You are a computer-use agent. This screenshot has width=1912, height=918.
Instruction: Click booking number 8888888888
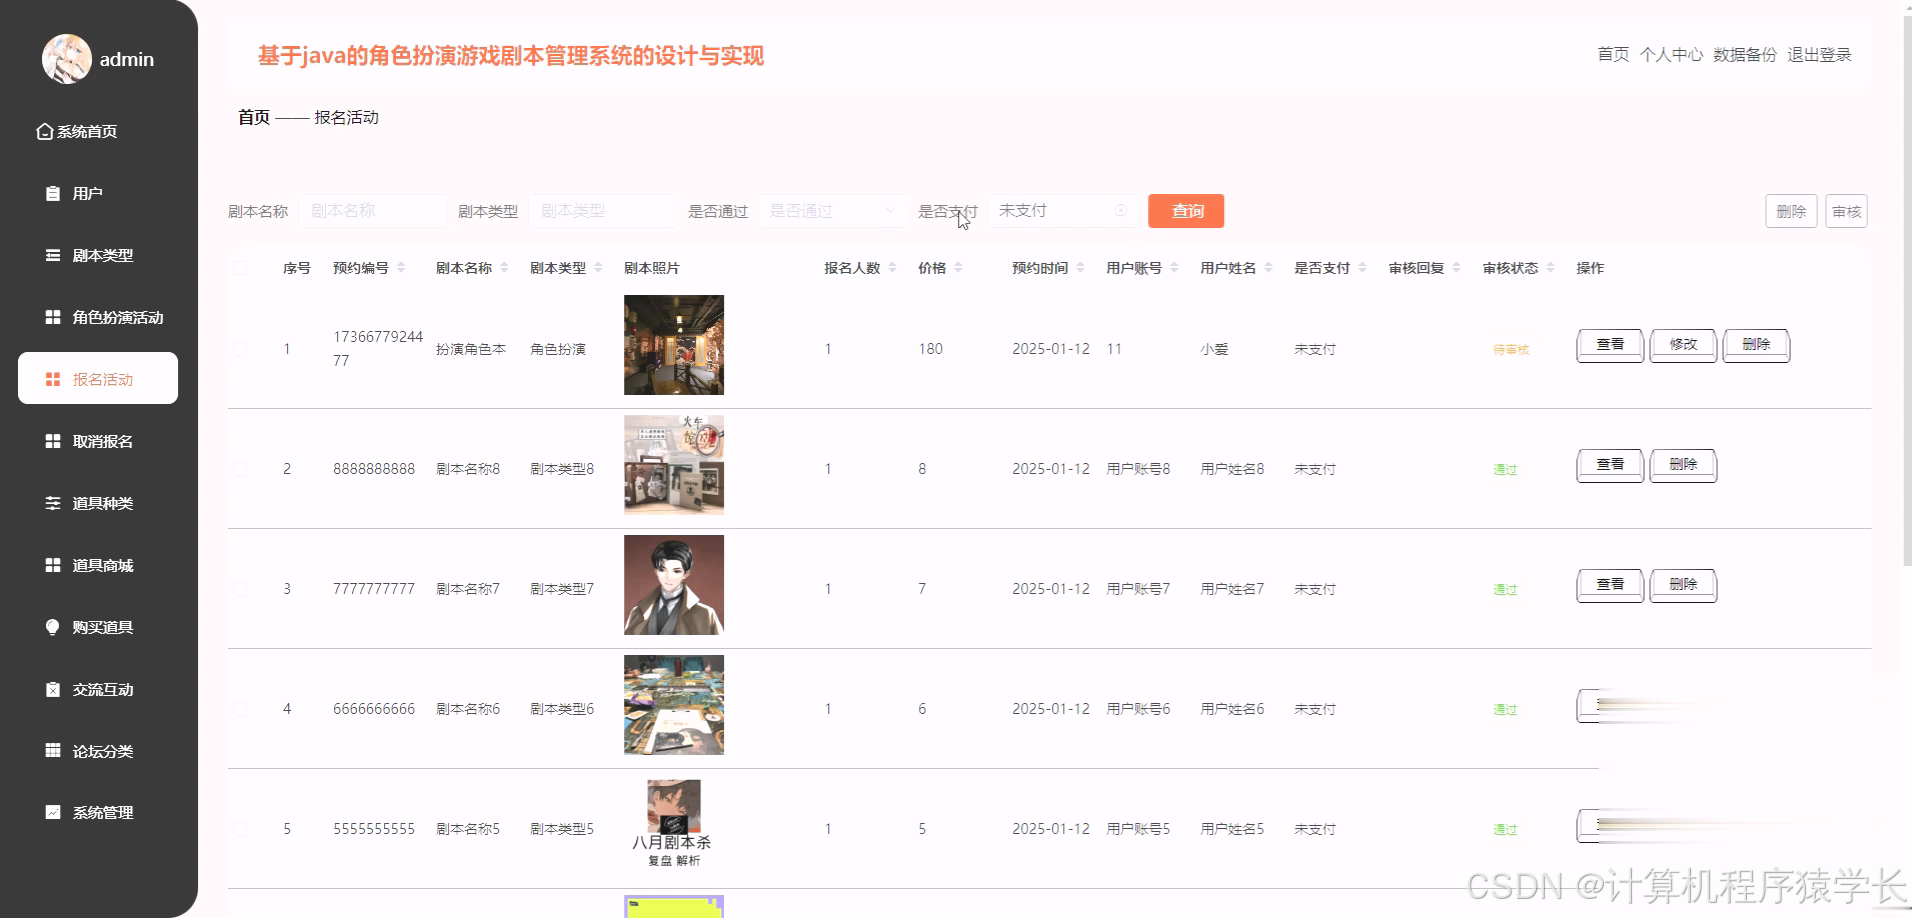374,469
